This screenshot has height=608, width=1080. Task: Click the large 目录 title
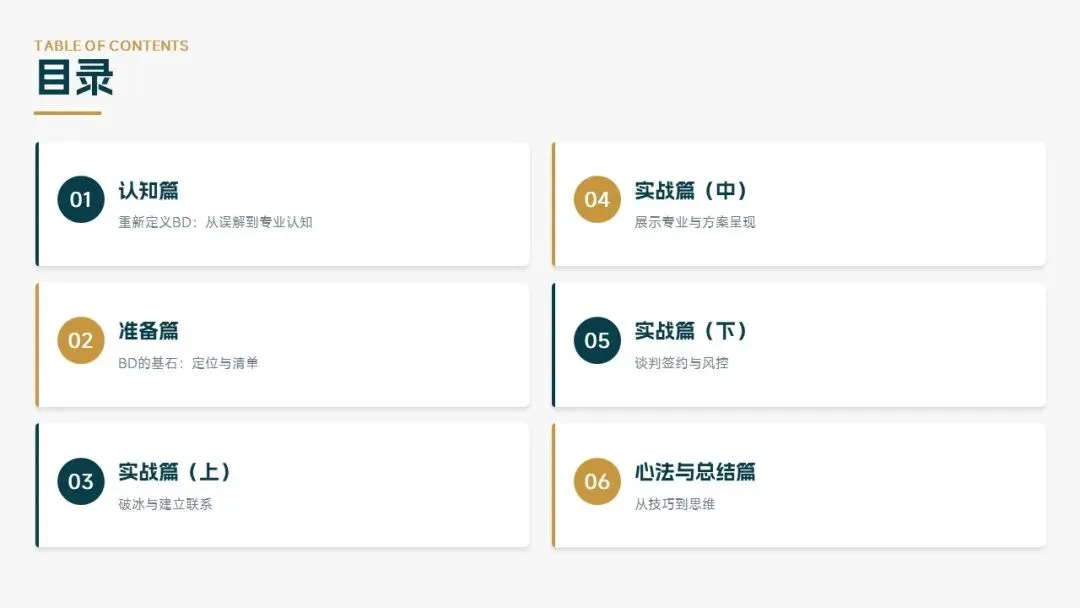tap(75, 79)
